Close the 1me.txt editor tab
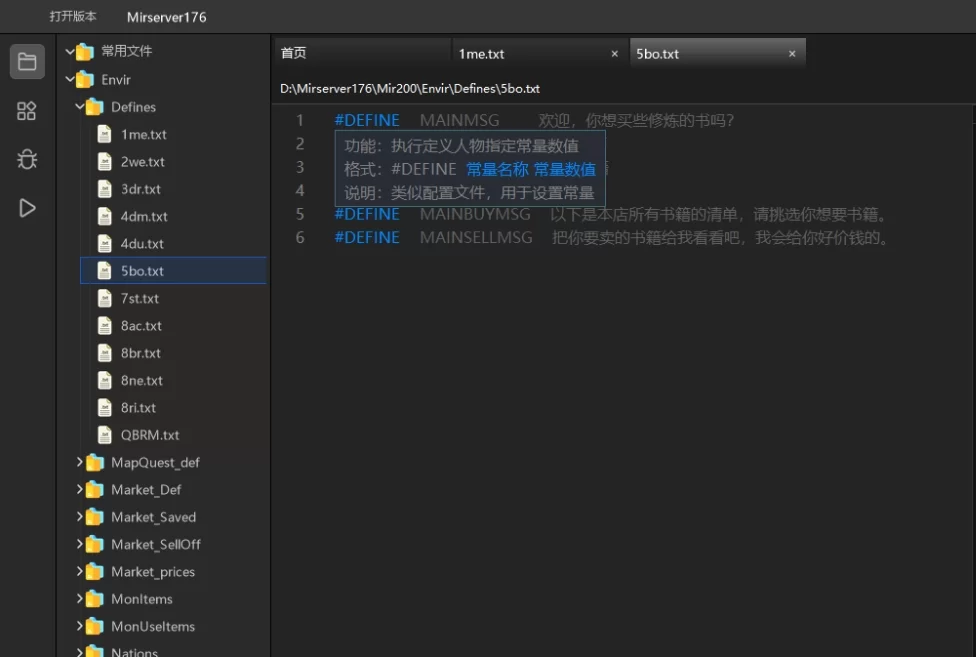Screen dimensions: 976x657 tap(614, 54)
